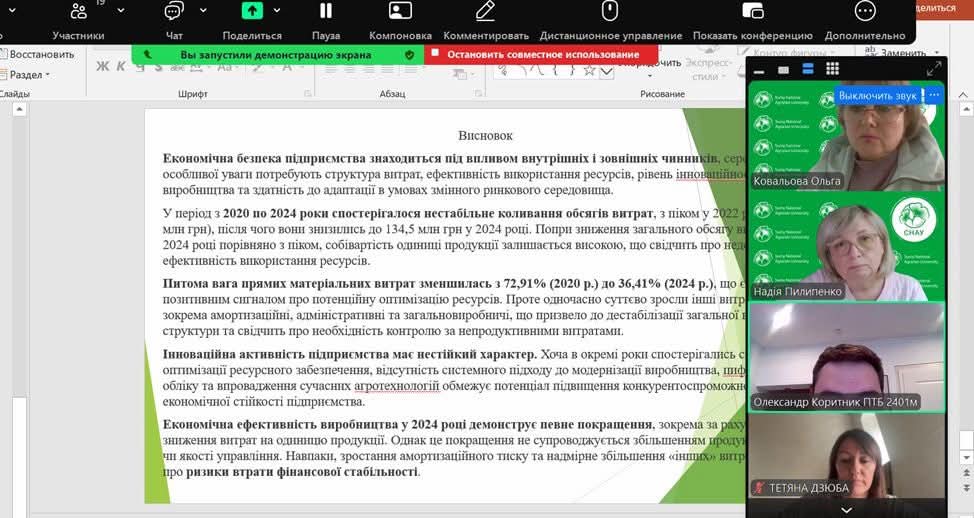This screenshot has height=518, width=974.
Task: Minimize the video panel to a strip
Action: coord(759,69)
